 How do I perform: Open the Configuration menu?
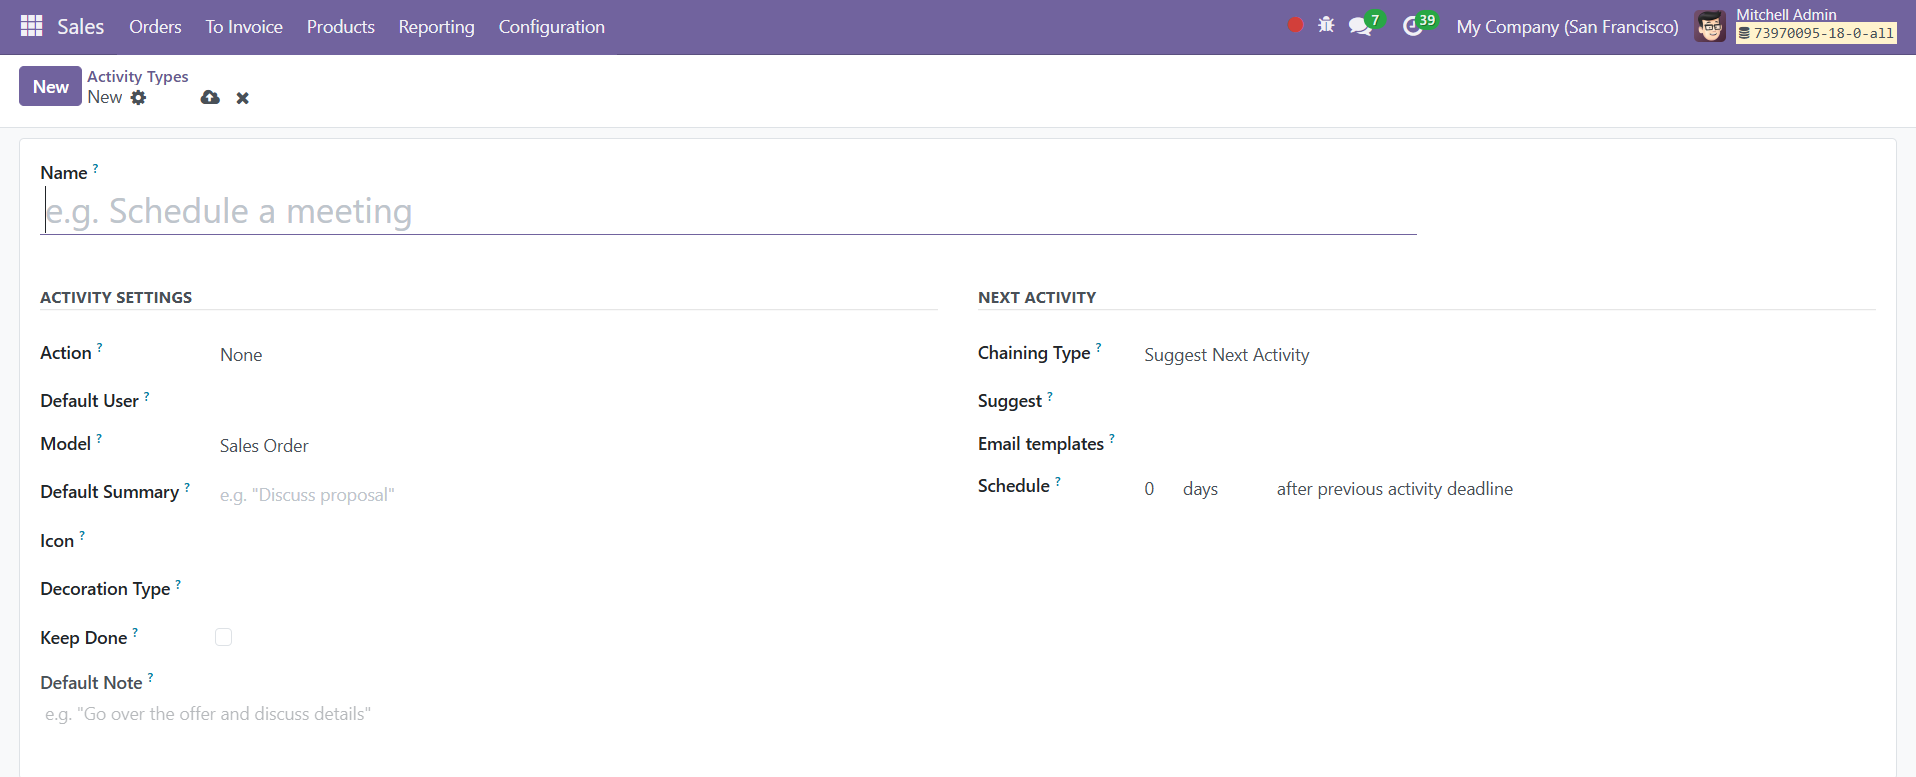coord(552,27)
